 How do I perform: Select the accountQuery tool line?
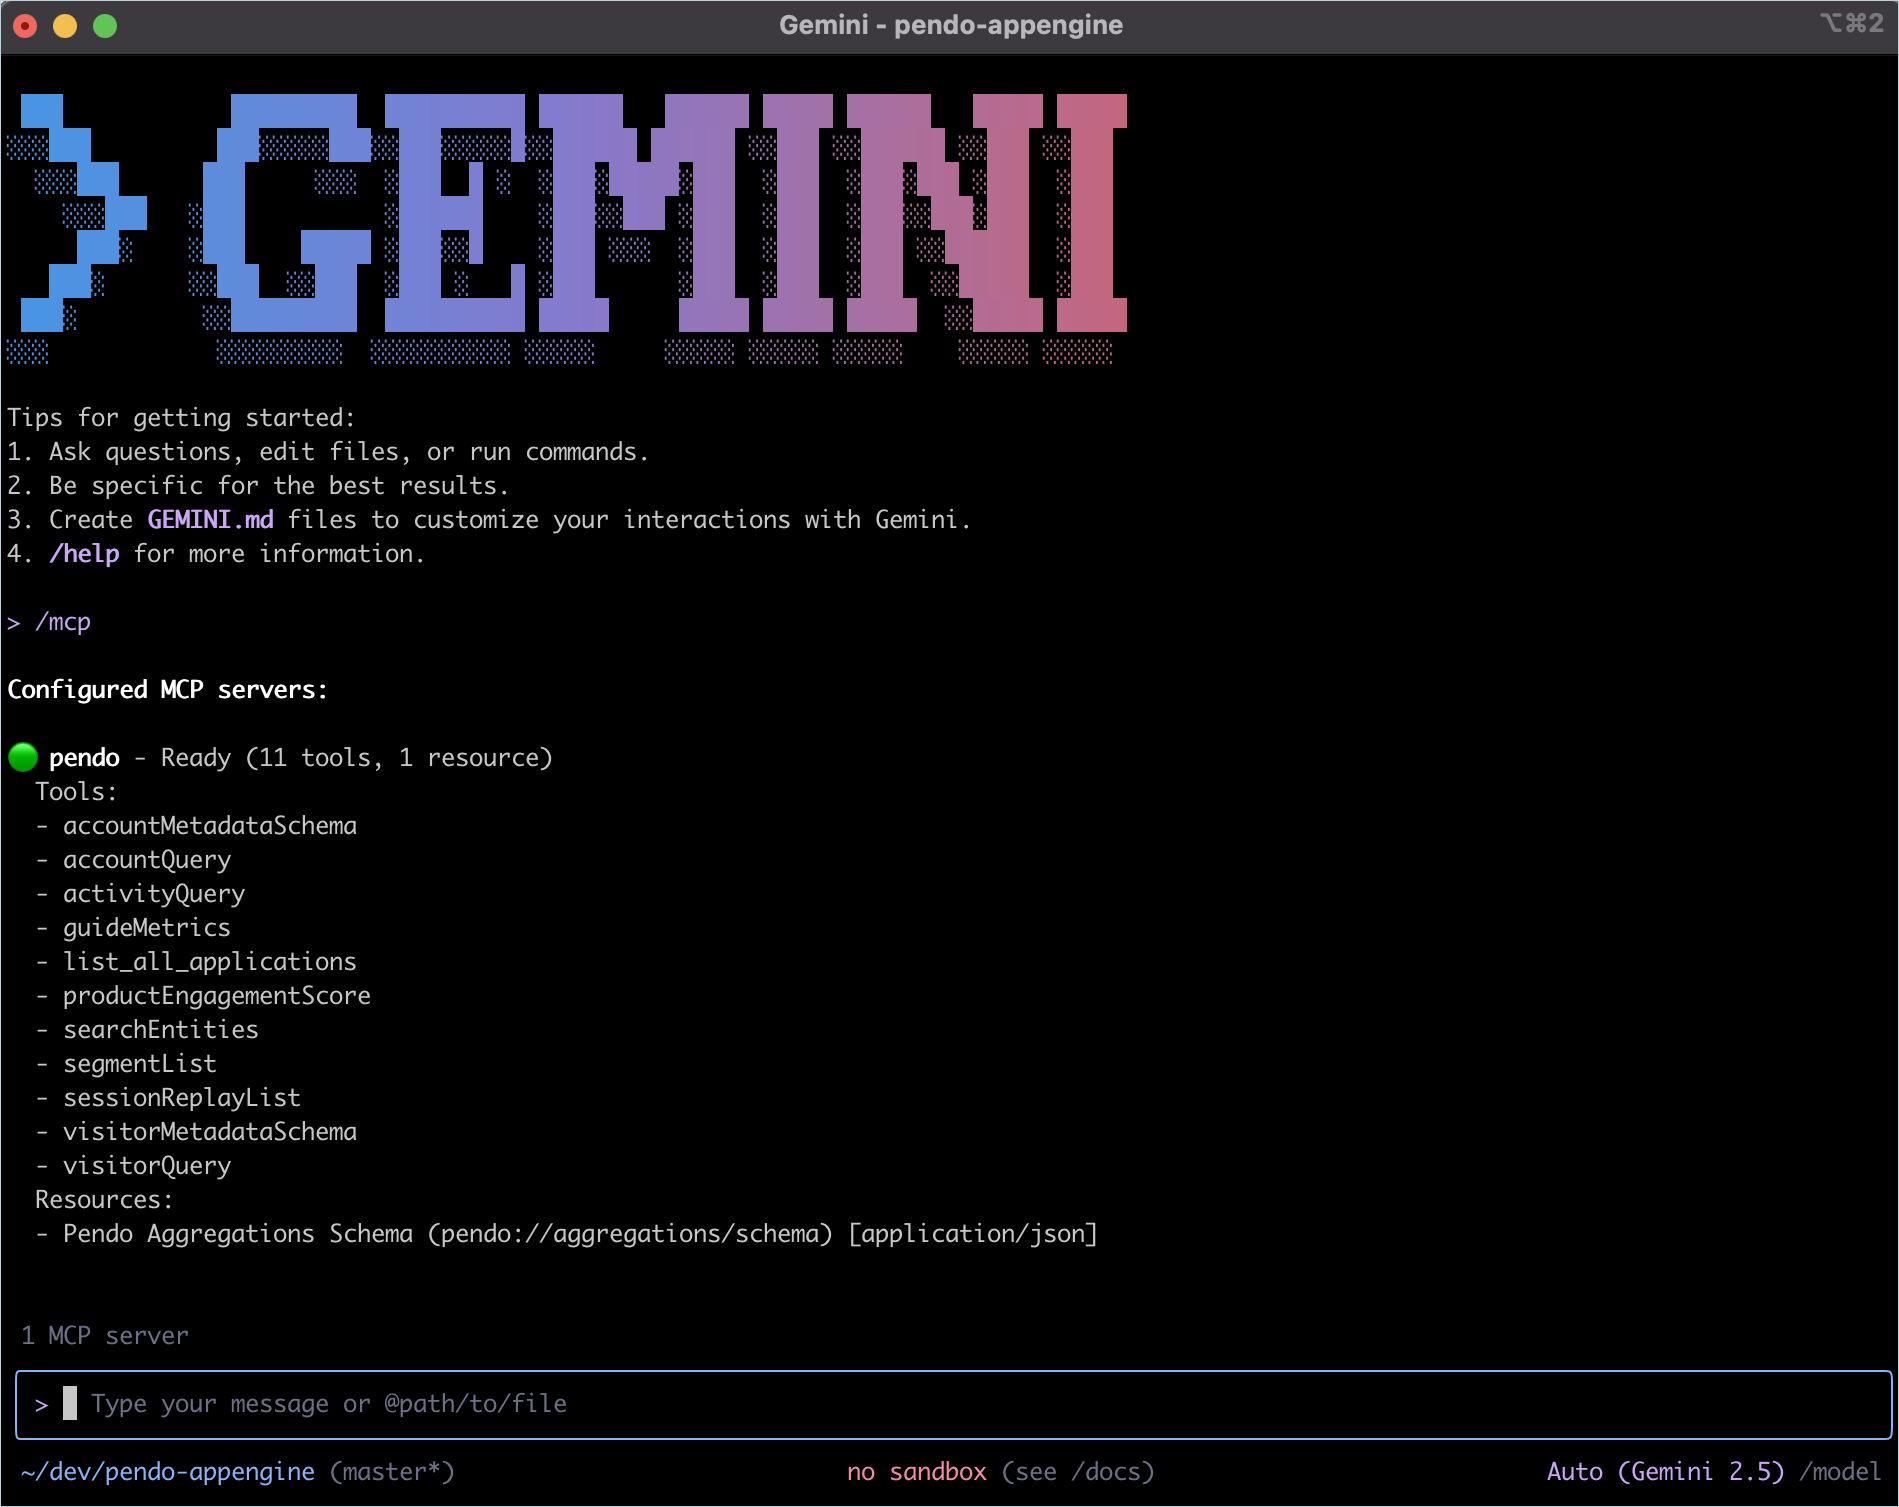click(134, 860)
